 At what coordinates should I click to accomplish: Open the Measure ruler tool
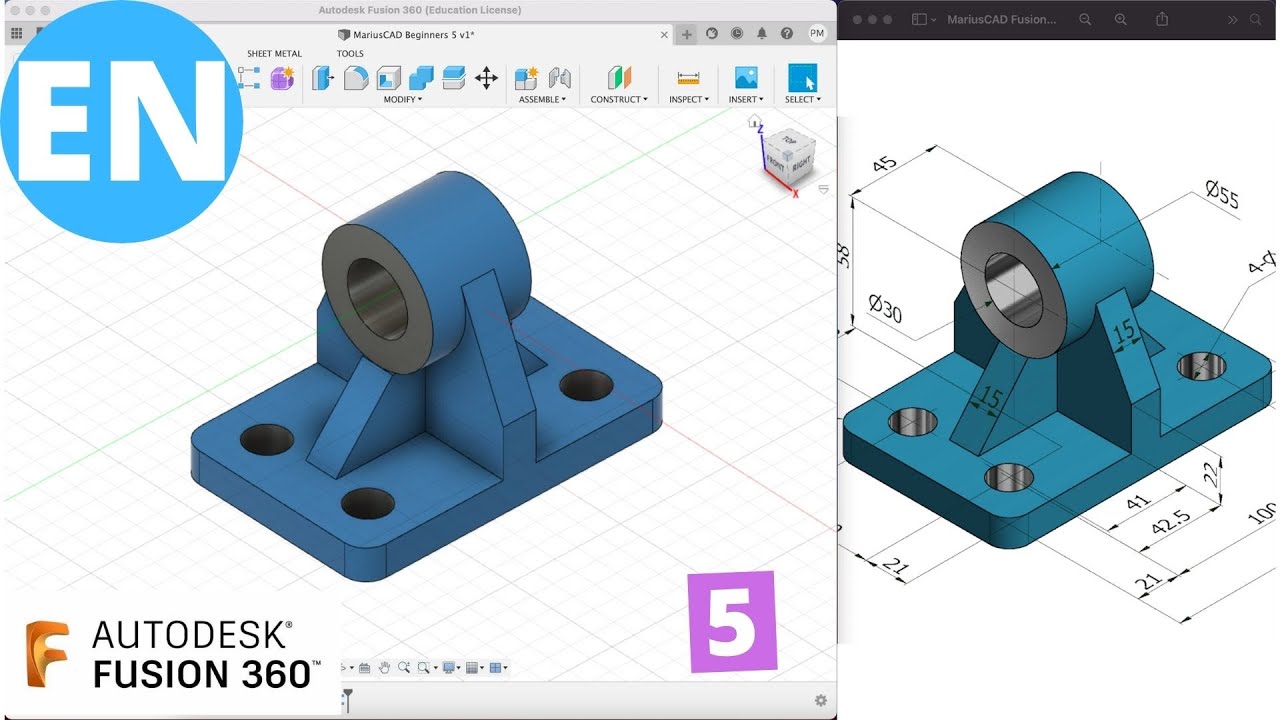pos(688,78)
